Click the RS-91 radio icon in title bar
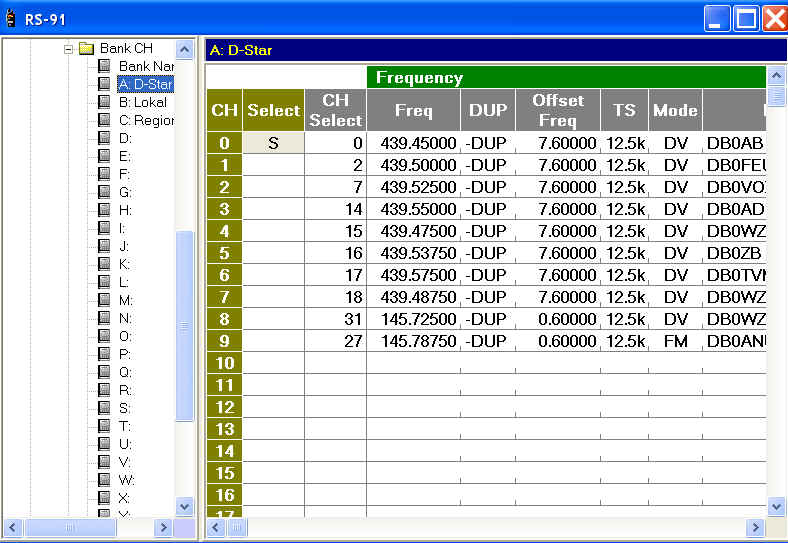Image resolution: width=788 pixels, height=543 pixels. (11, 19)
